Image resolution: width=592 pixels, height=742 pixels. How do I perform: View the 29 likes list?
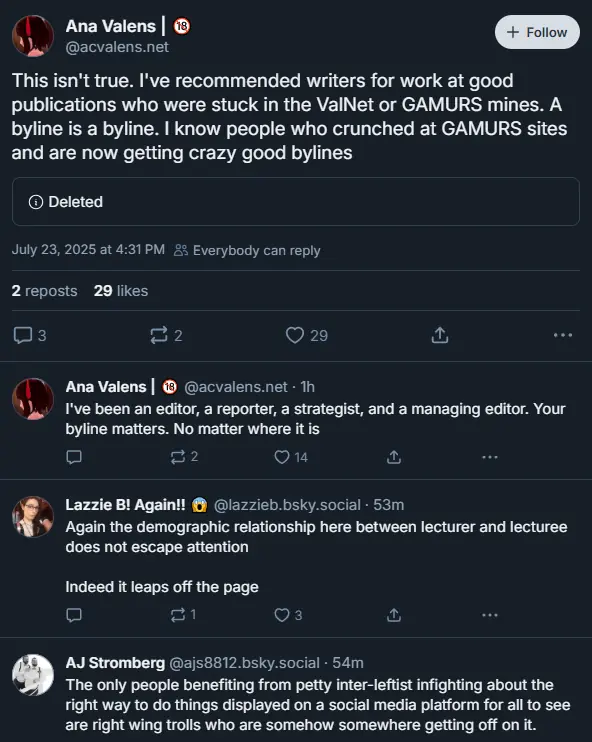[121, 291]
